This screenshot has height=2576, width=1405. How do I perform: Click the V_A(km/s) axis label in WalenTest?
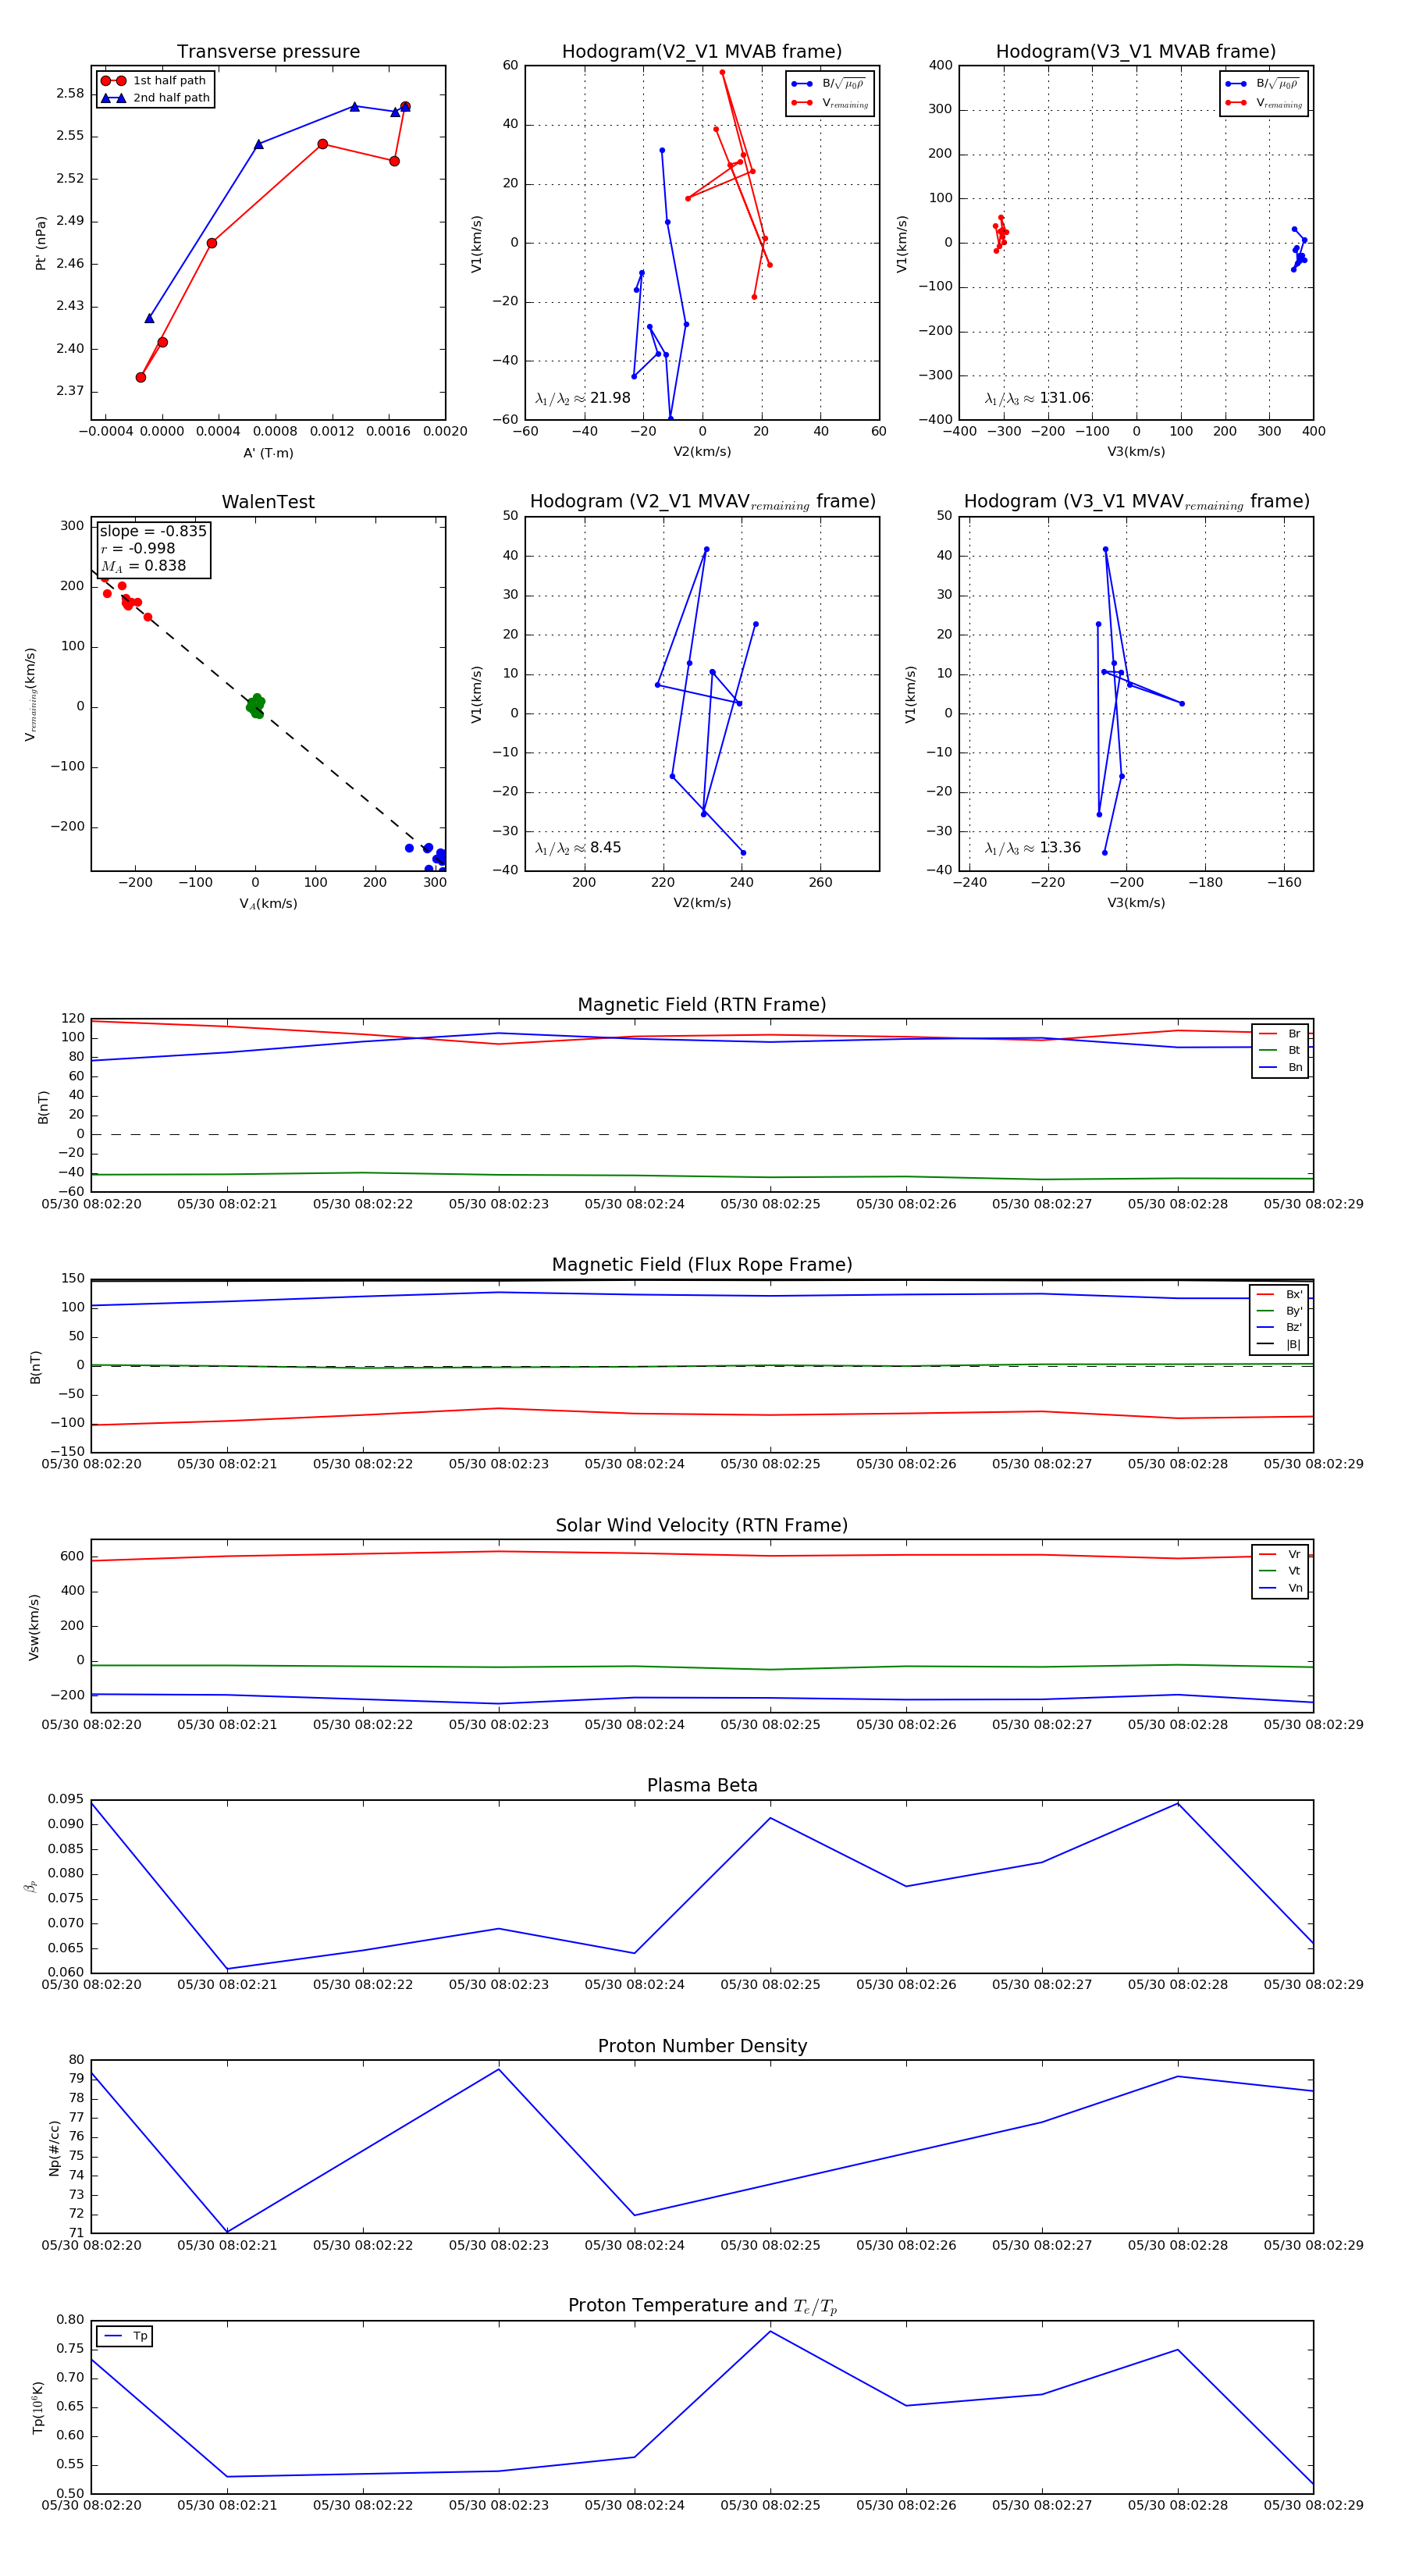click(x=268, y=904)
